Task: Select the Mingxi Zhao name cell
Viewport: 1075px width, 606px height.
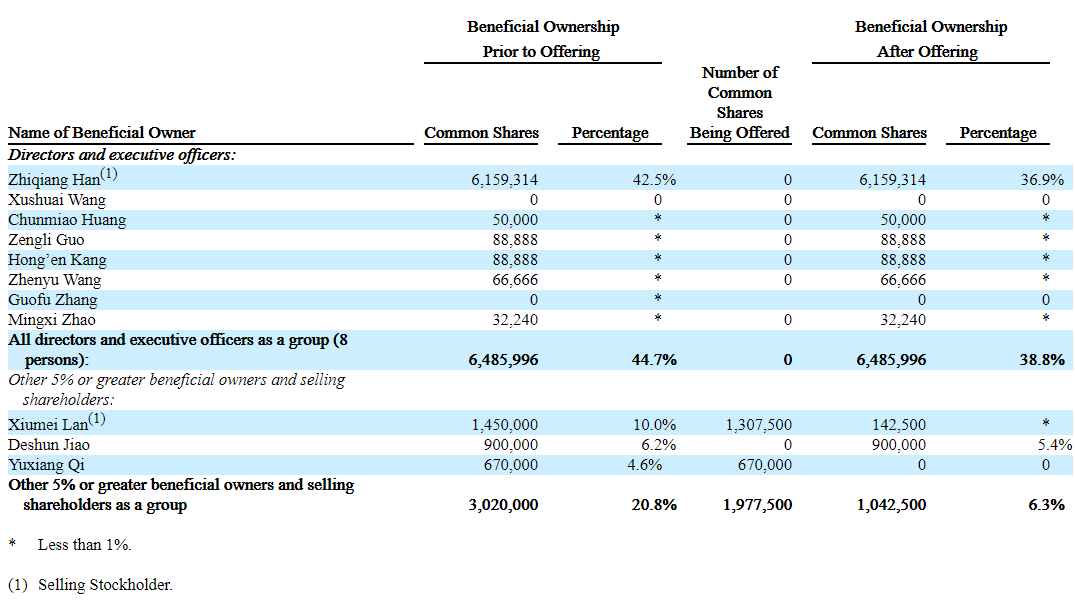Action: pyautogui.click(x=53, y=320)
